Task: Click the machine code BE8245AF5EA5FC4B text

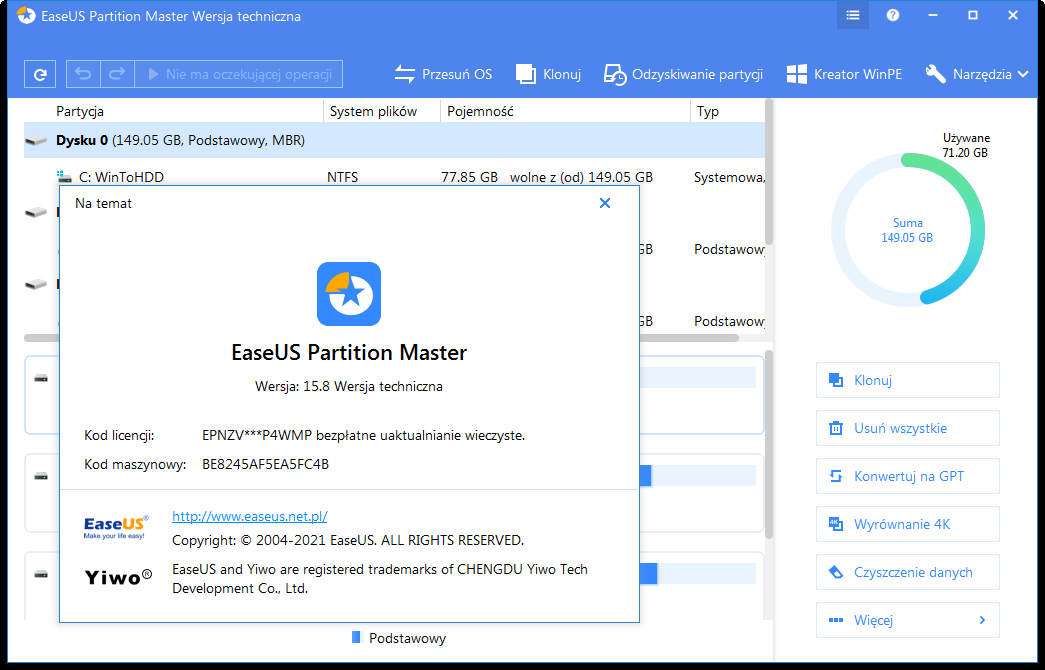Action: pos(265,464)
